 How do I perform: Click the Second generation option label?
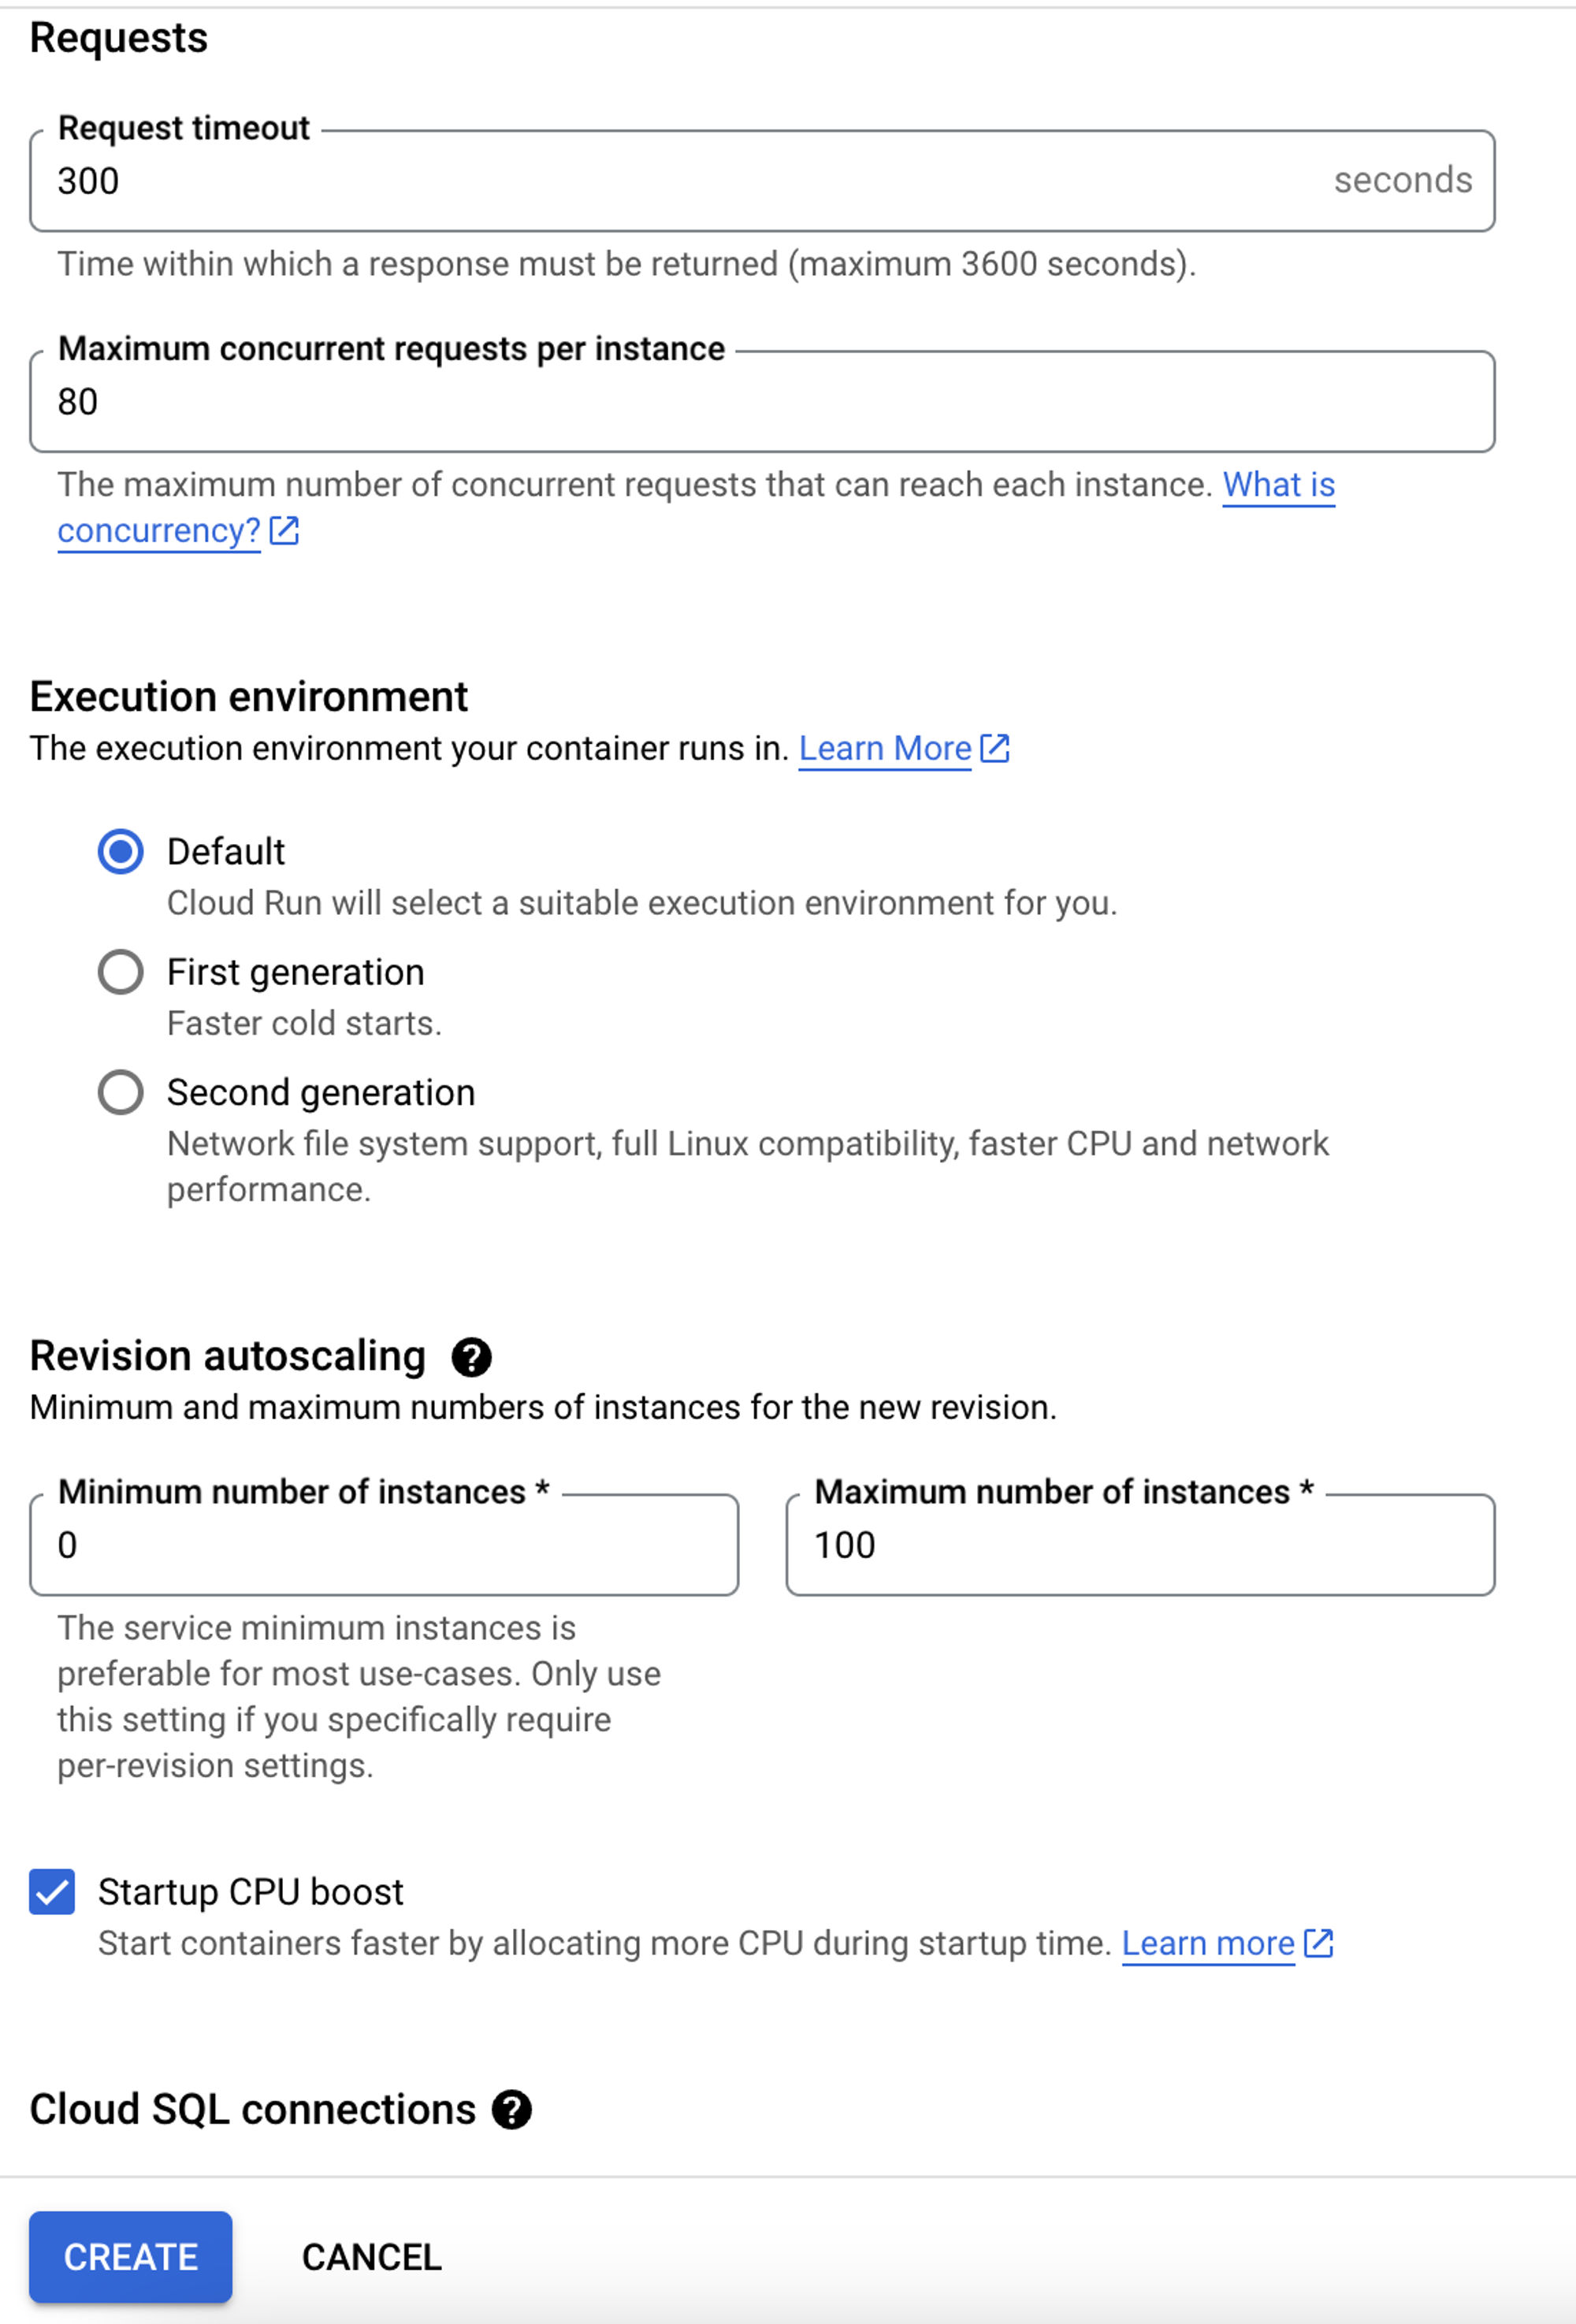(x=321, y=1092)
